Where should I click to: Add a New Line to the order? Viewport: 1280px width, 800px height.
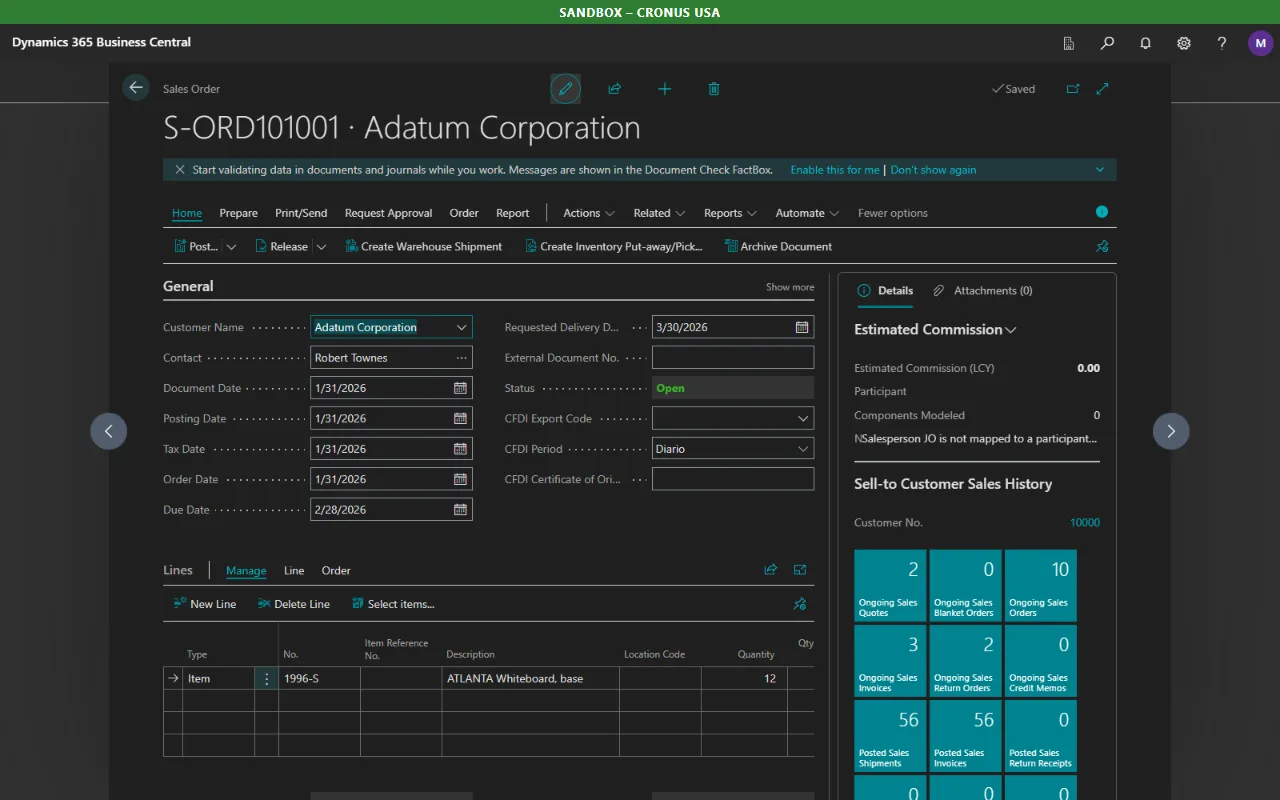pos(205,604)
